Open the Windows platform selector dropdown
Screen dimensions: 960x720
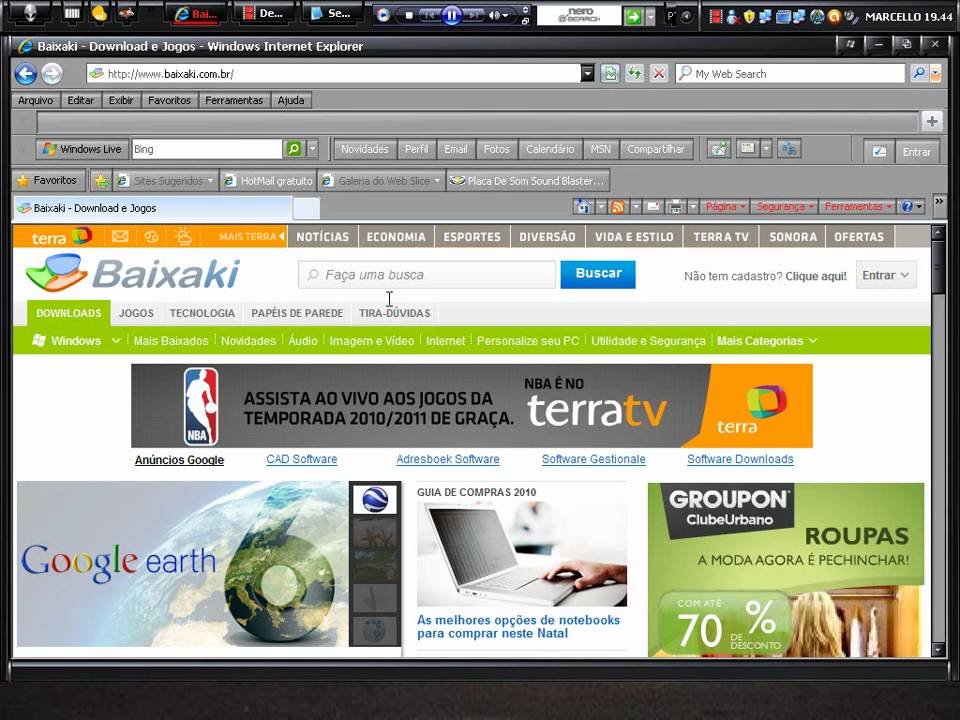point(76,341)
